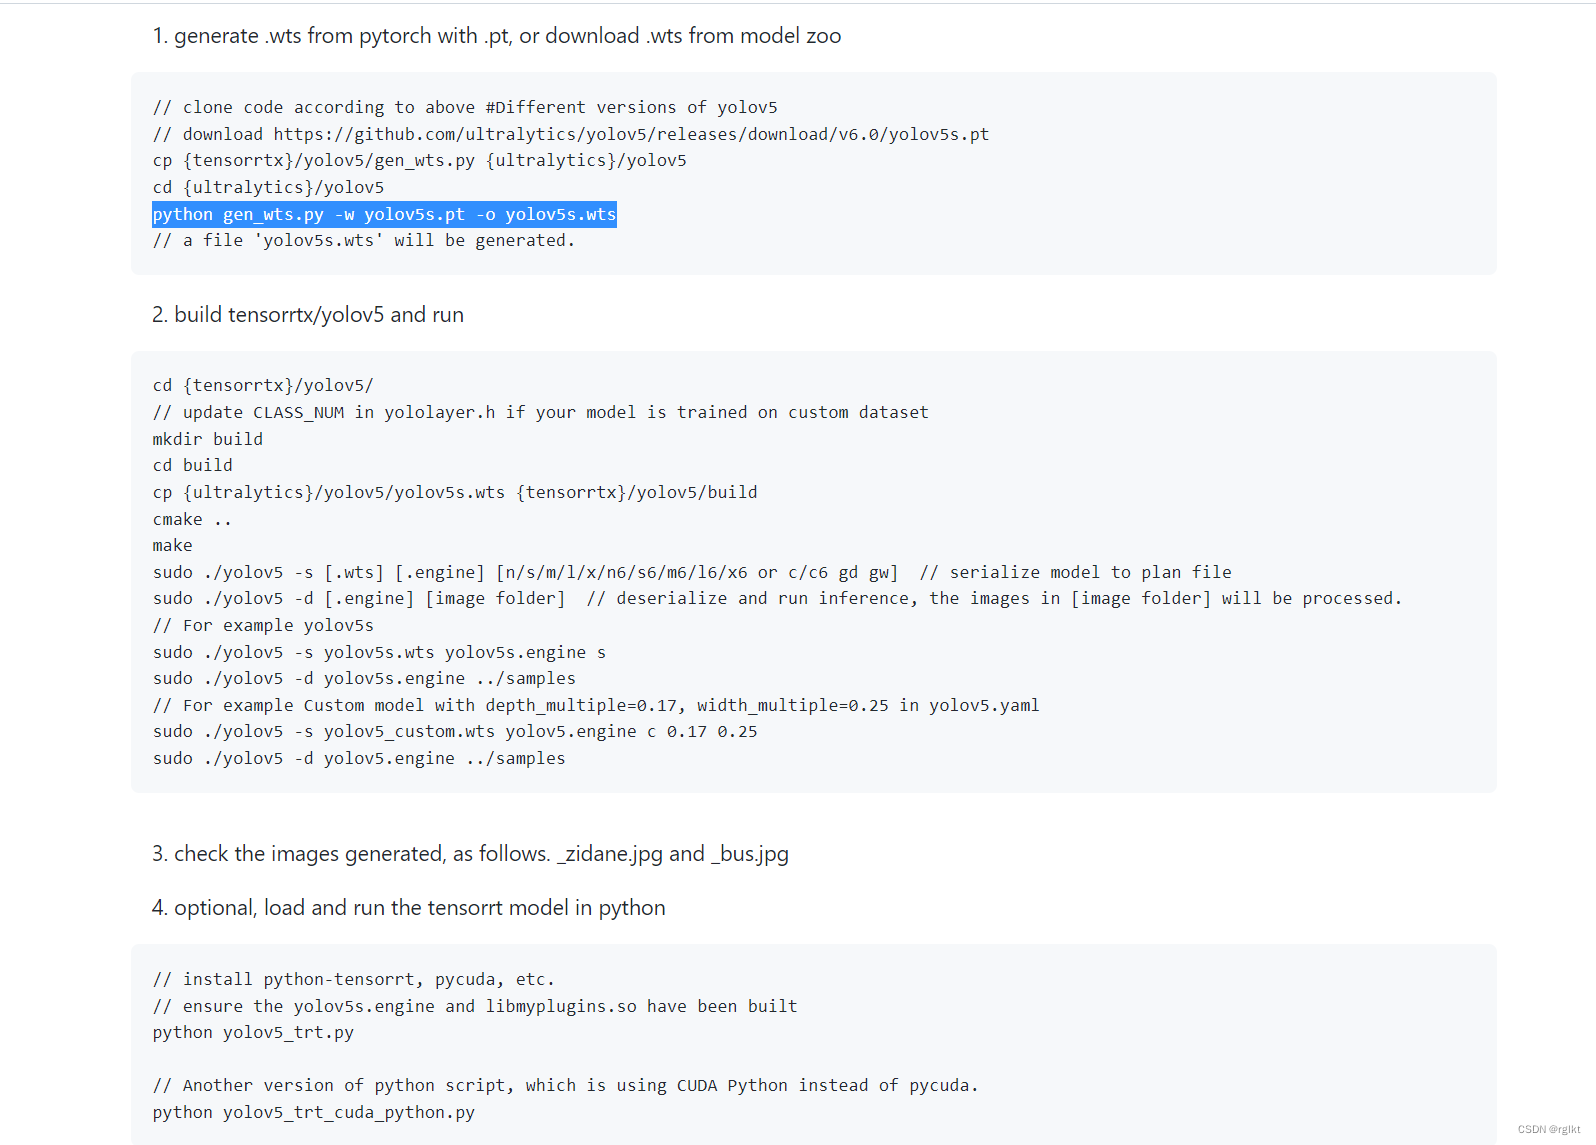Click heading 'optional, load and run the tensorrt model'

(x=408, y=908)
